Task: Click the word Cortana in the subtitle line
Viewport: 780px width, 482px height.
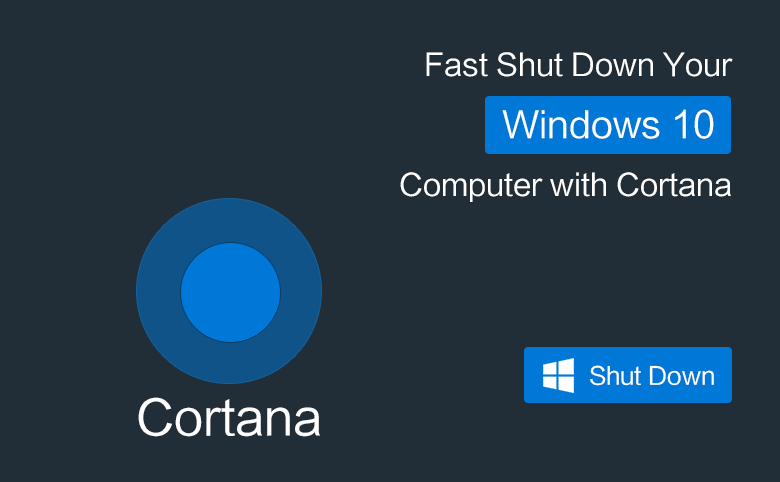Action: click(674, 185)
